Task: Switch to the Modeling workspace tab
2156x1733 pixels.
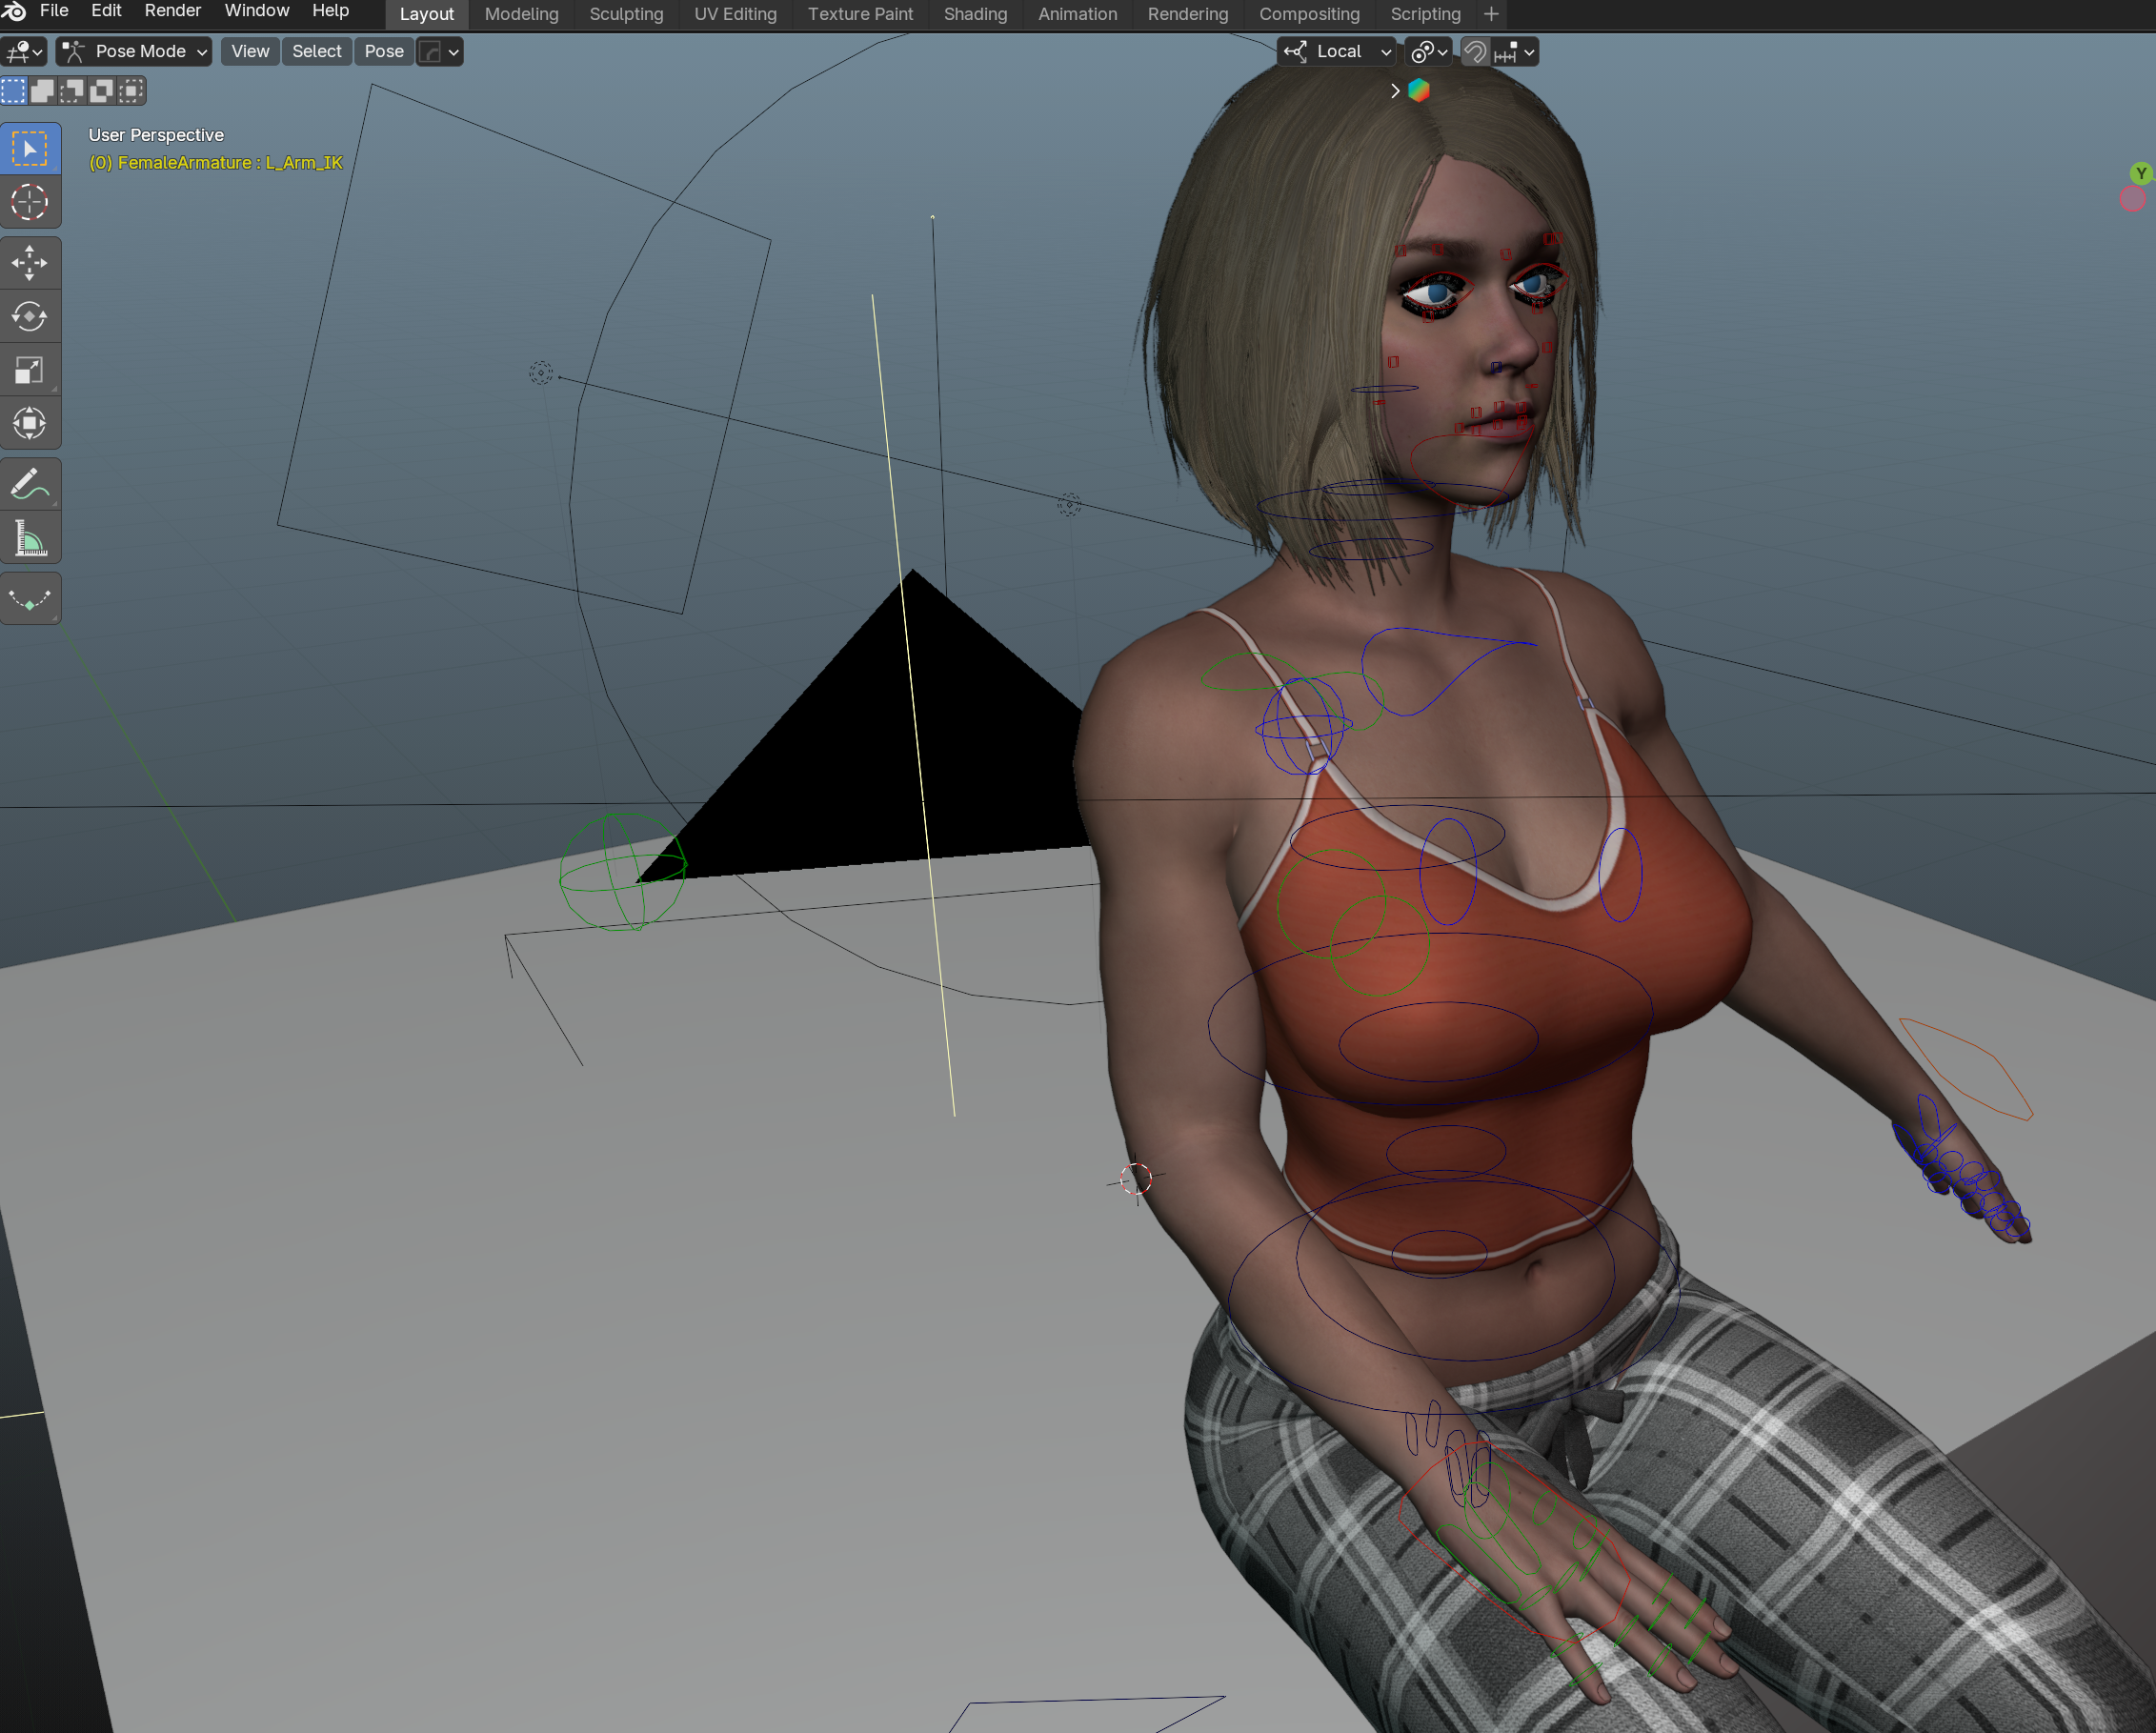Action: pyautogui.click(x=521, y=14)
